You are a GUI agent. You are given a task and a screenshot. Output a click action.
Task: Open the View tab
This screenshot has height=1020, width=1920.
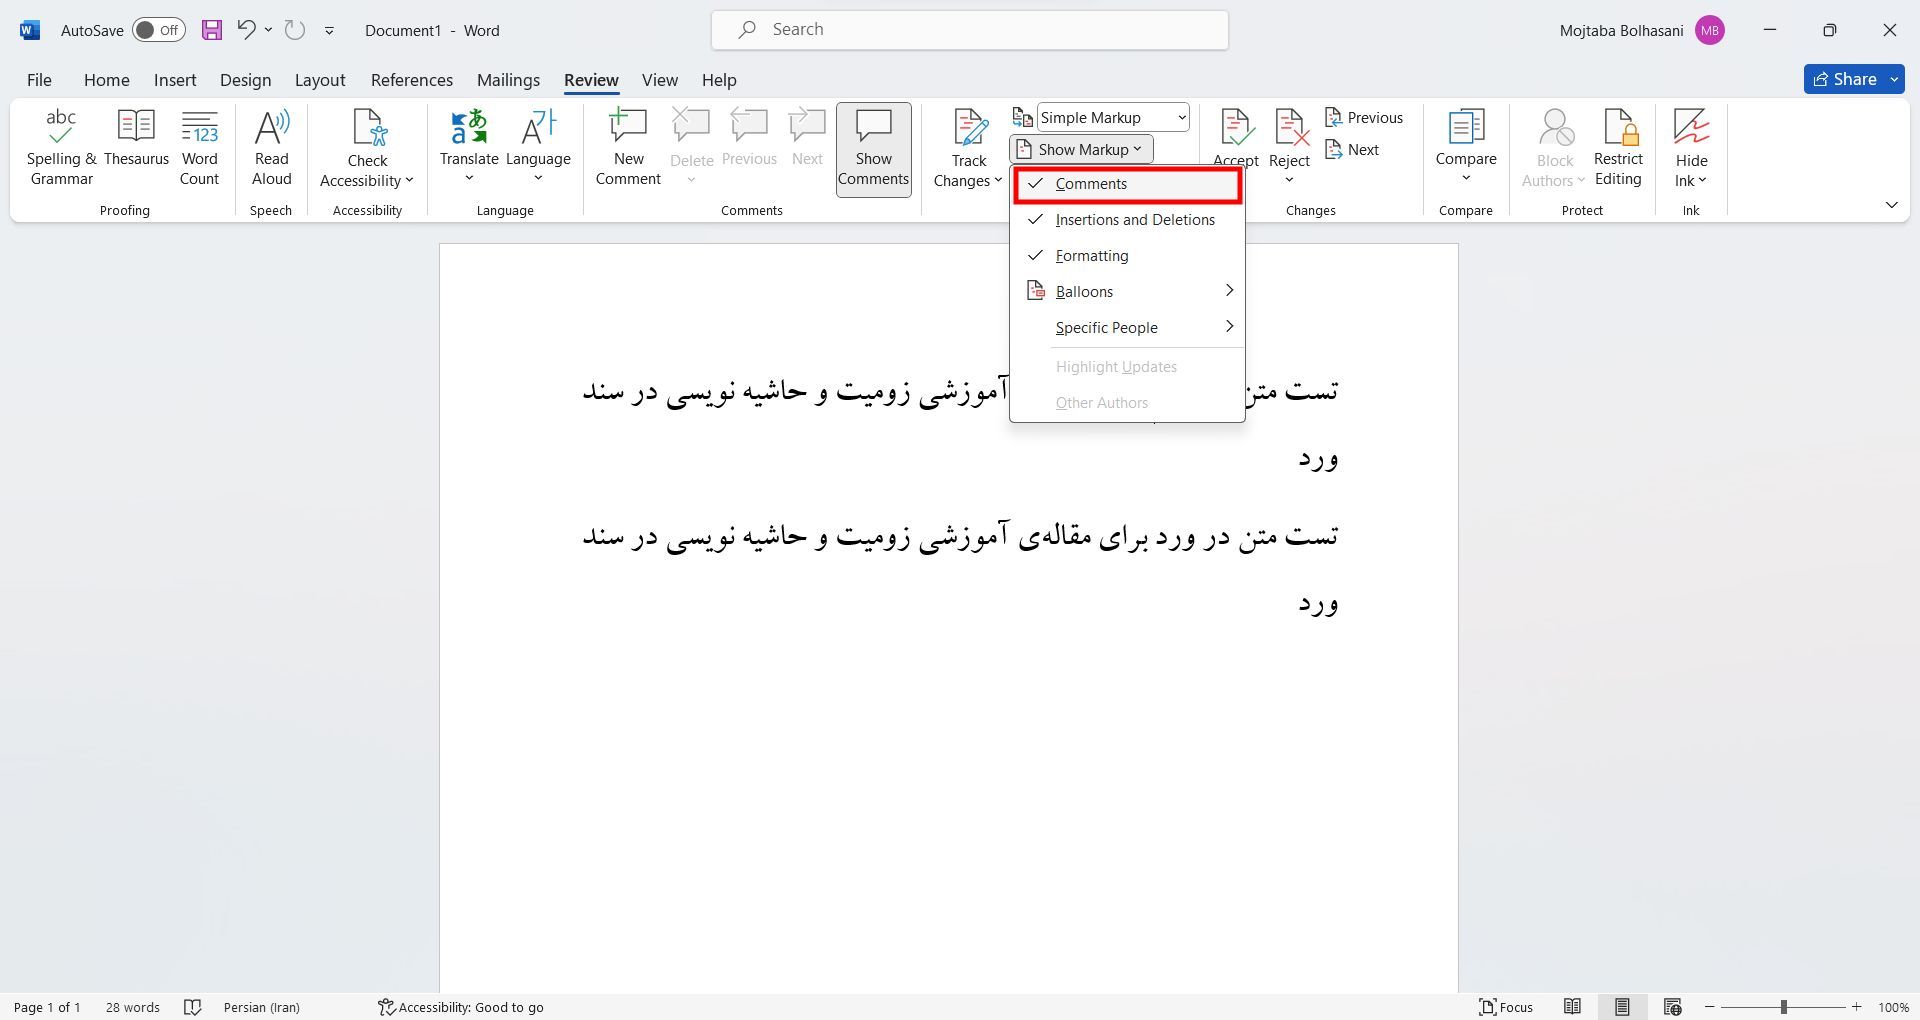click(659, 80)
